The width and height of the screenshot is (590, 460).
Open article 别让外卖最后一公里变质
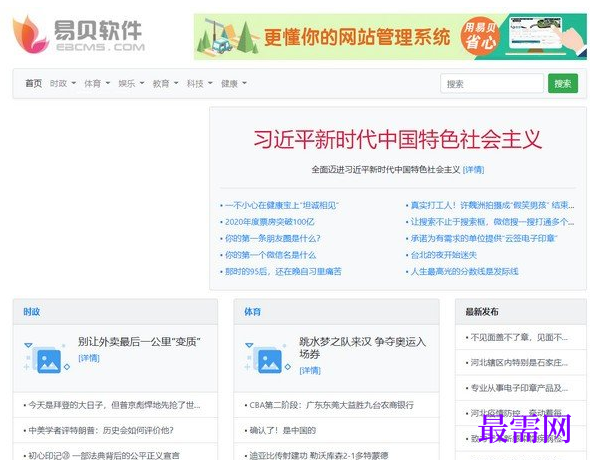[139, 342]
